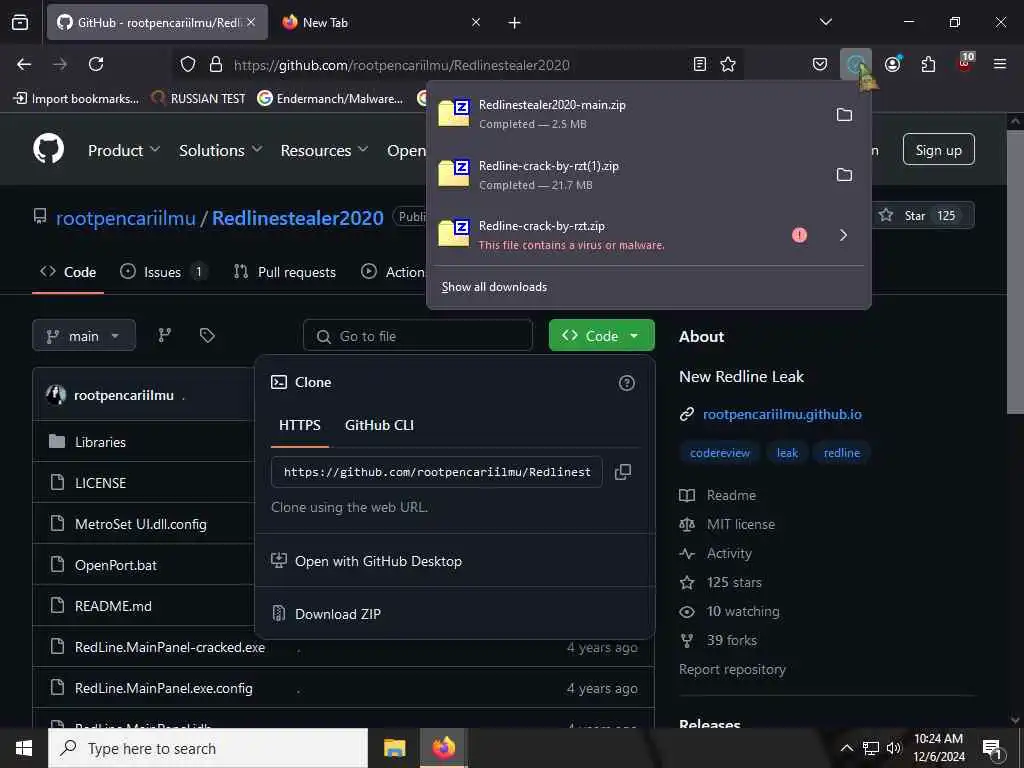1024x768 pixels.
Task: Open a new tab with plus button
Action: (515, 23)
